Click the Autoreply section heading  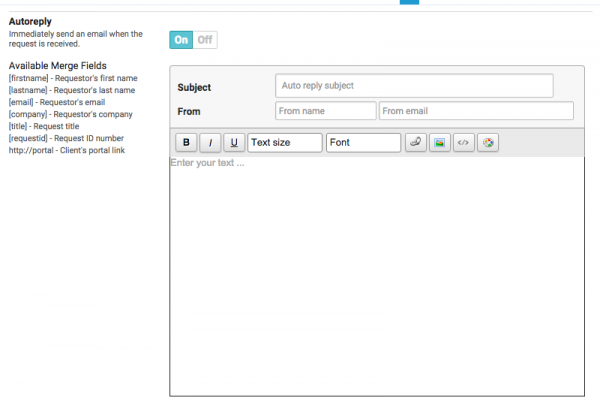(x=30, y=21)
